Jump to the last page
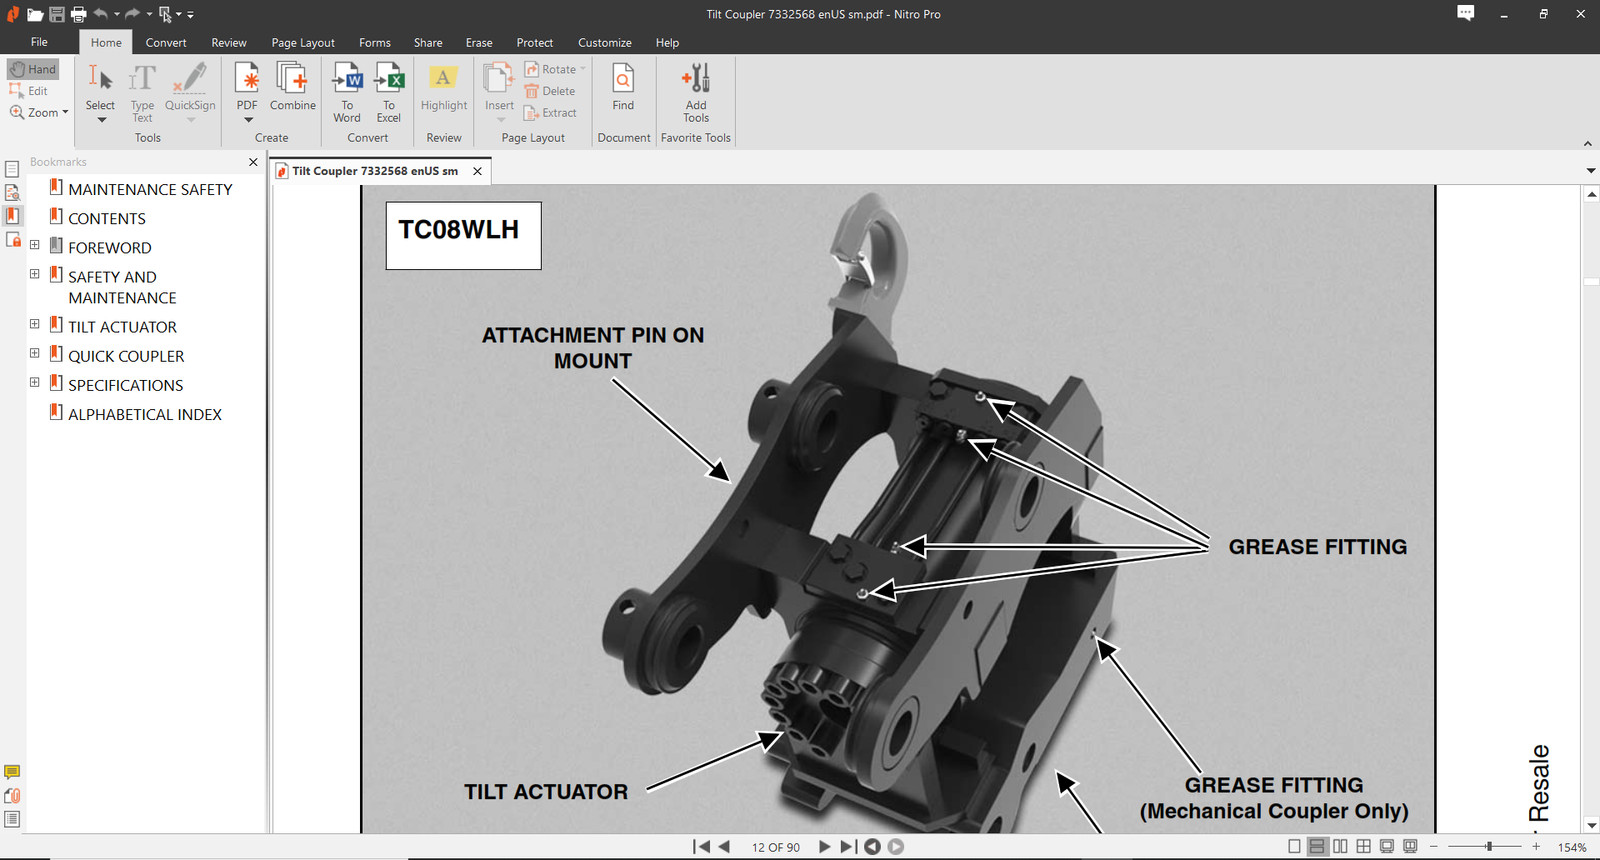The image size is (1600, 860). pyautogui.click(x=848, y=846)
